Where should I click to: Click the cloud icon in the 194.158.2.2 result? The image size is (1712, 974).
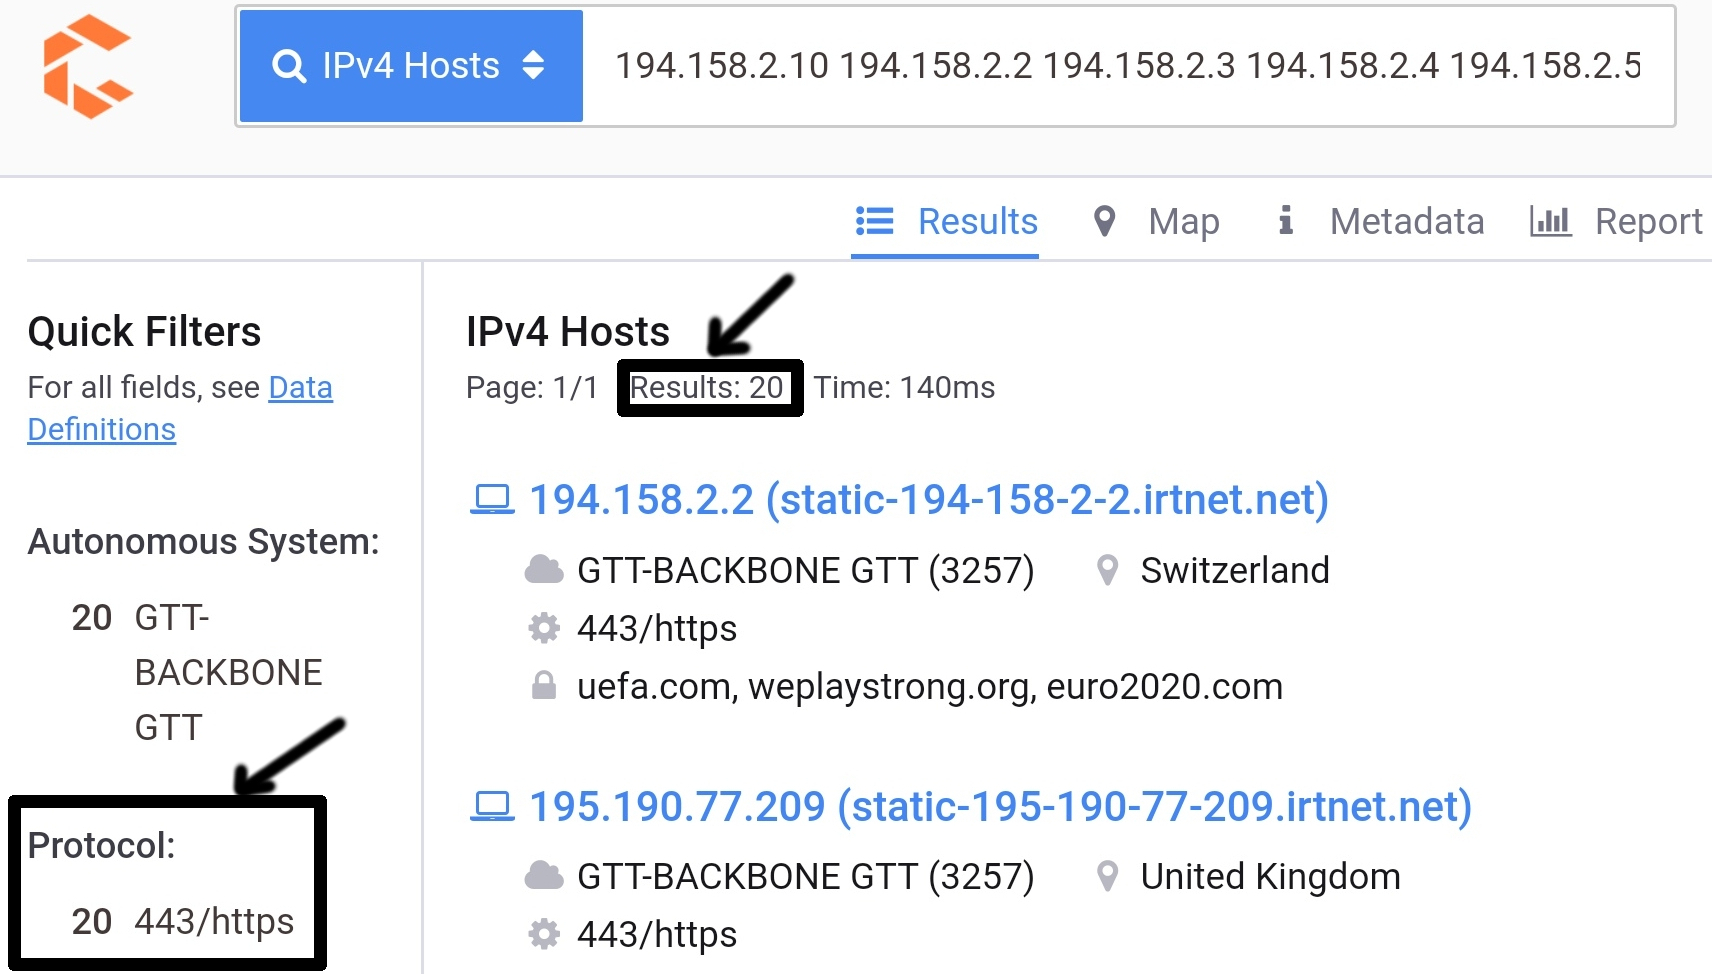(x=544, y=570)
